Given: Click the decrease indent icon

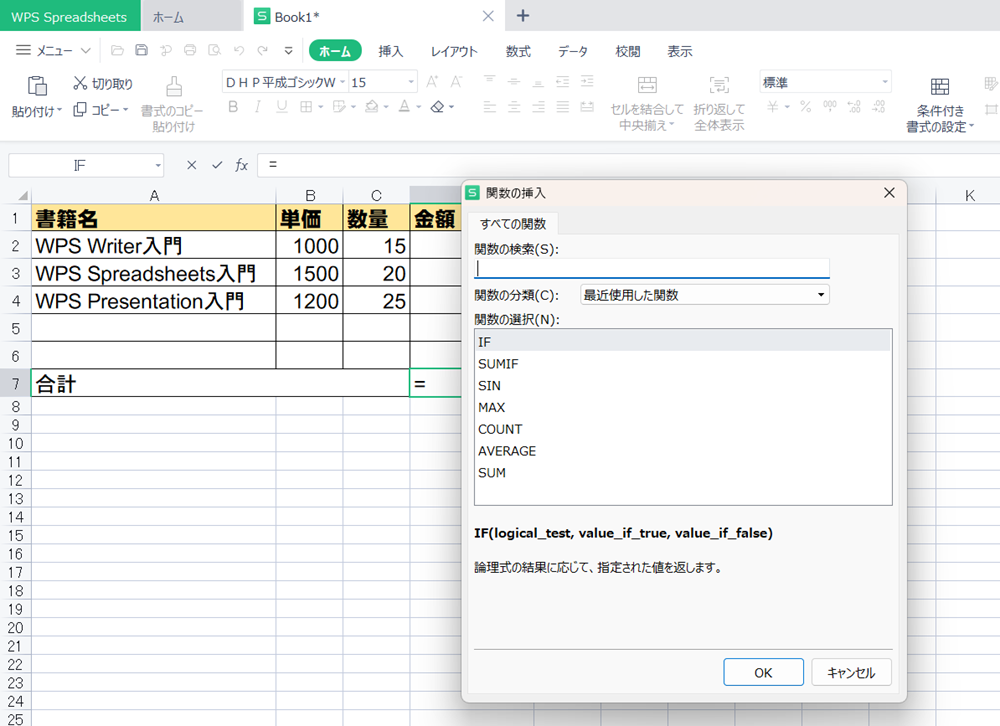Looking at the screenshot, I should 562,81.
